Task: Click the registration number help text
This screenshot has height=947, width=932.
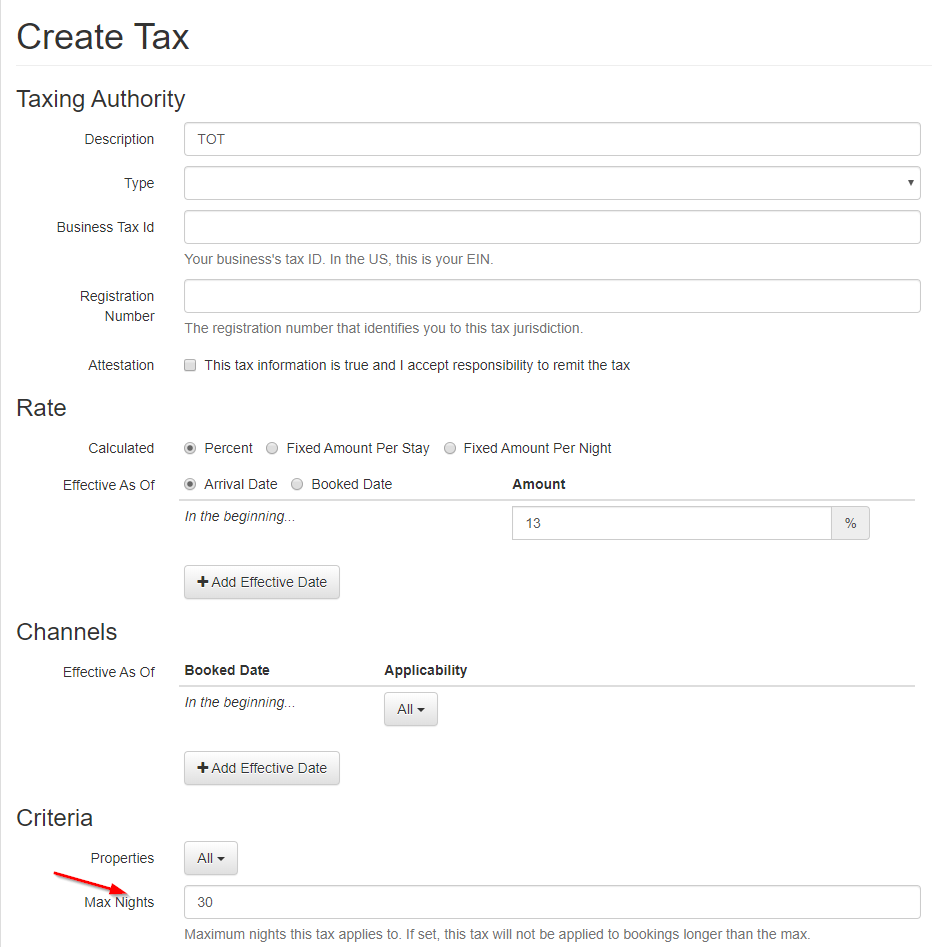Action: [384, 329]
